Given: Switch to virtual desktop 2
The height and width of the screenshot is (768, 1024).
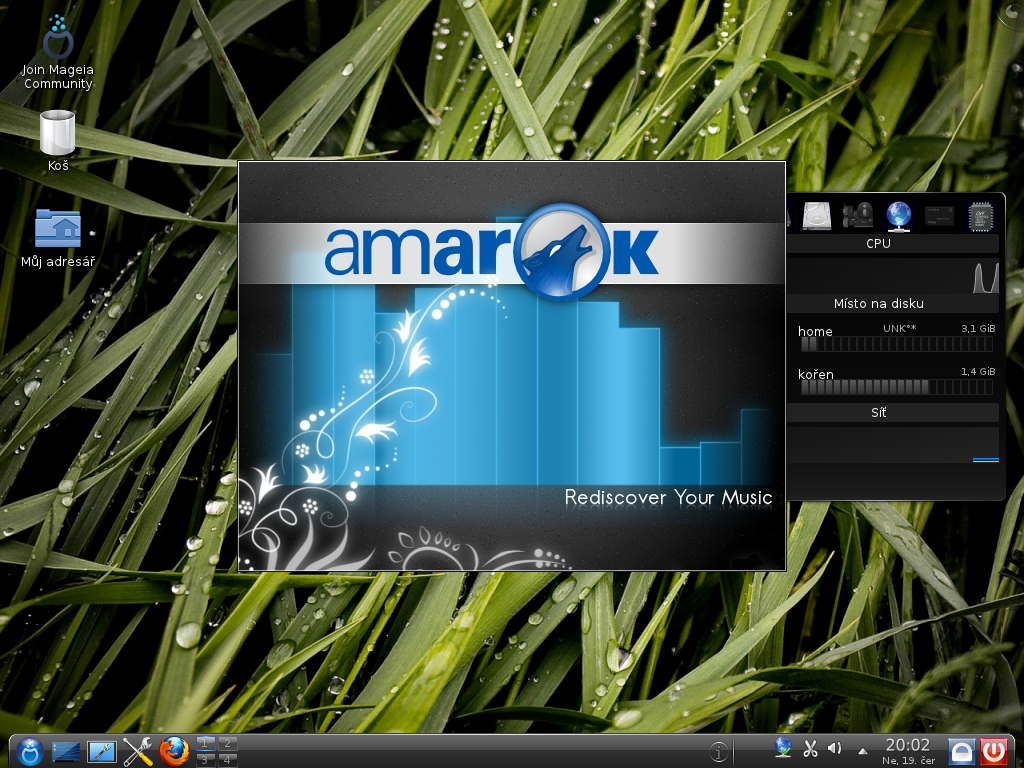Looking at the screenshot, I should [227, 743].
